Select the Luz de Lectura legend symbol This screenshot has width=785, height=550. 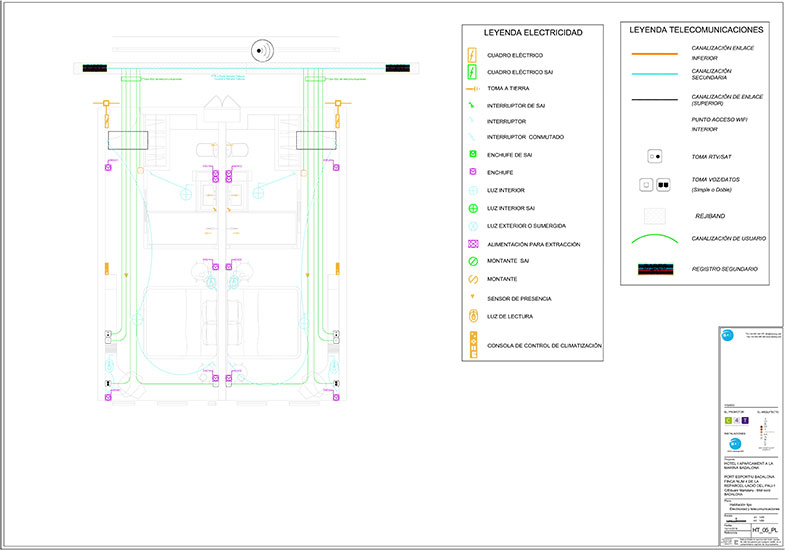coord(471,316)
